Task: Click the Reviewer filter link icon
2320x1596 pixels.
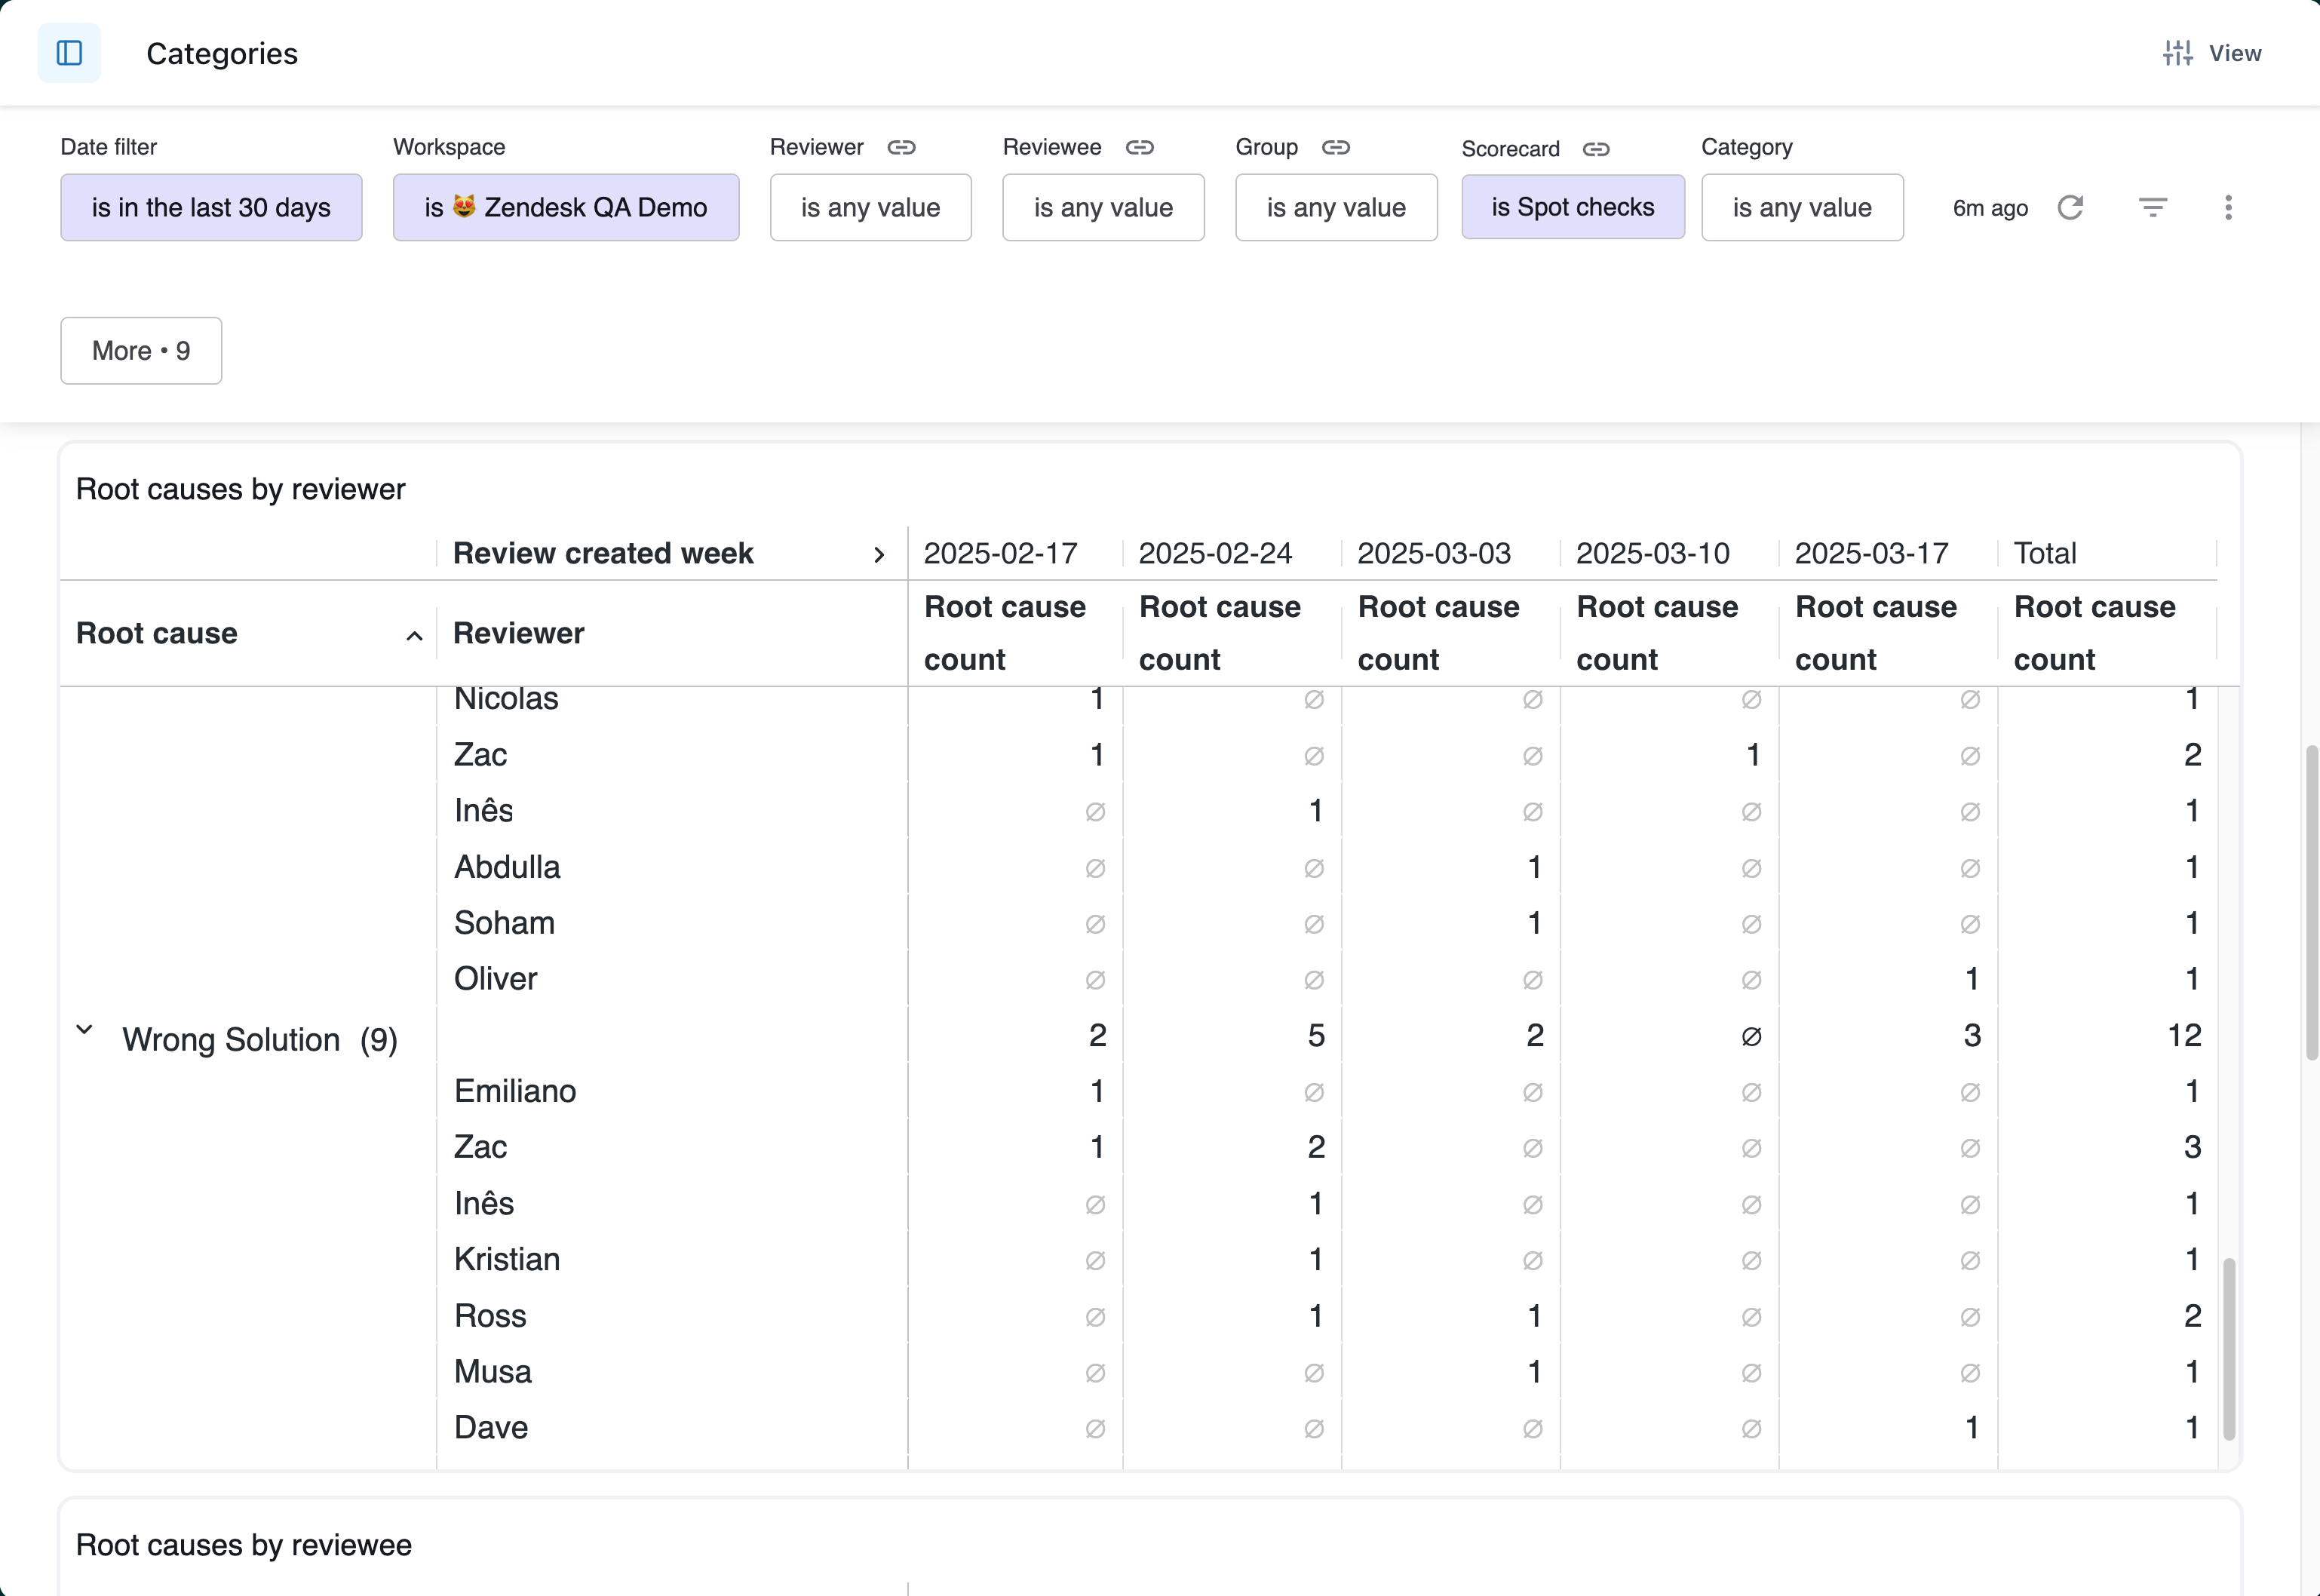Action: 901,147
